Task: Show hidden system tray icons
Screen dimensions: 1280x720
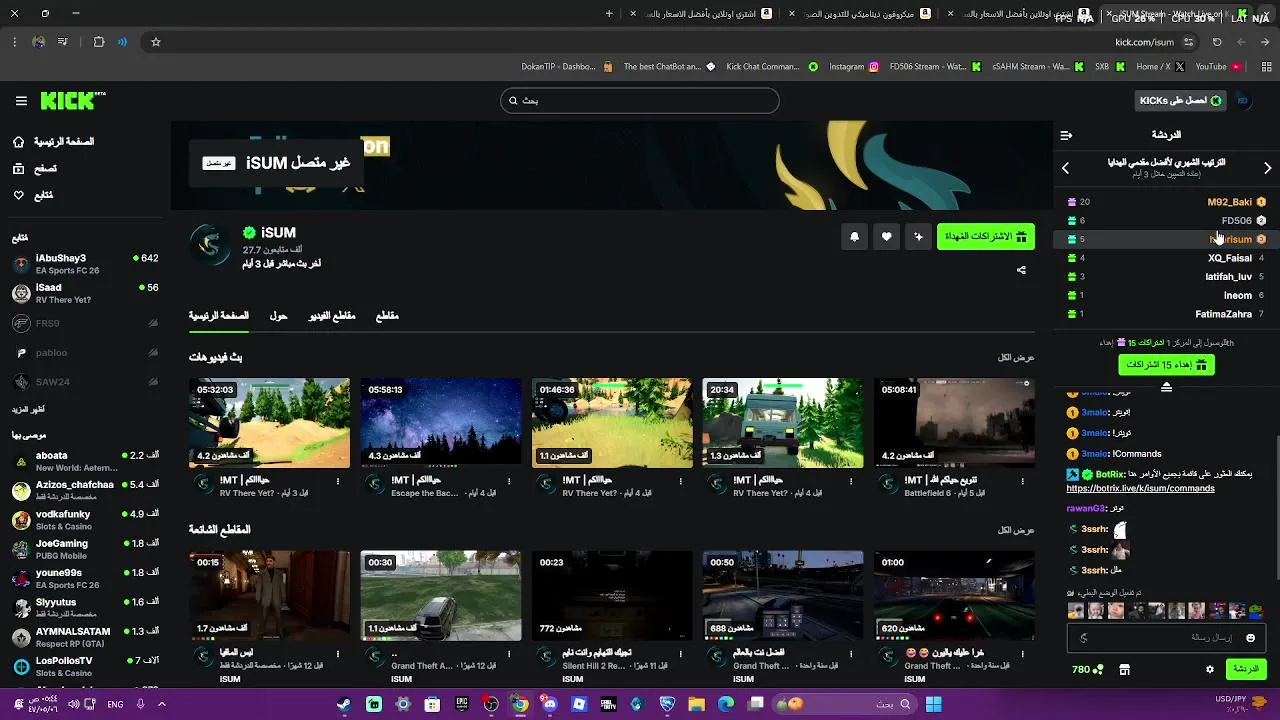Action: [161, 704]
